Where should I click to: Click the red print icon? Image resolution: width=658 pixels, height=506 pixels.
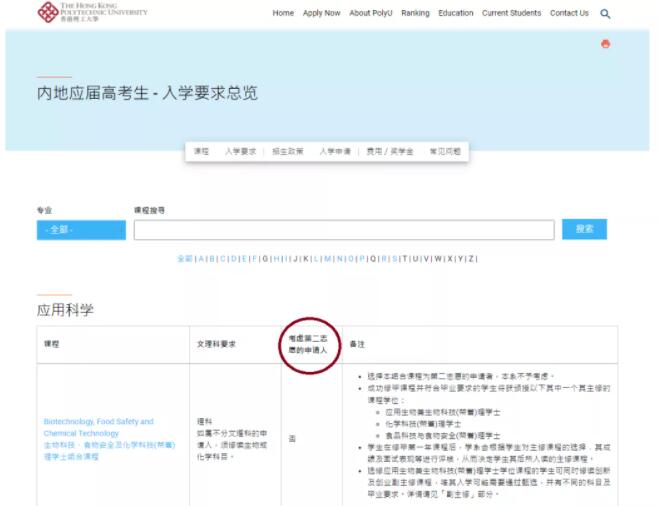(x=605, y=44)
